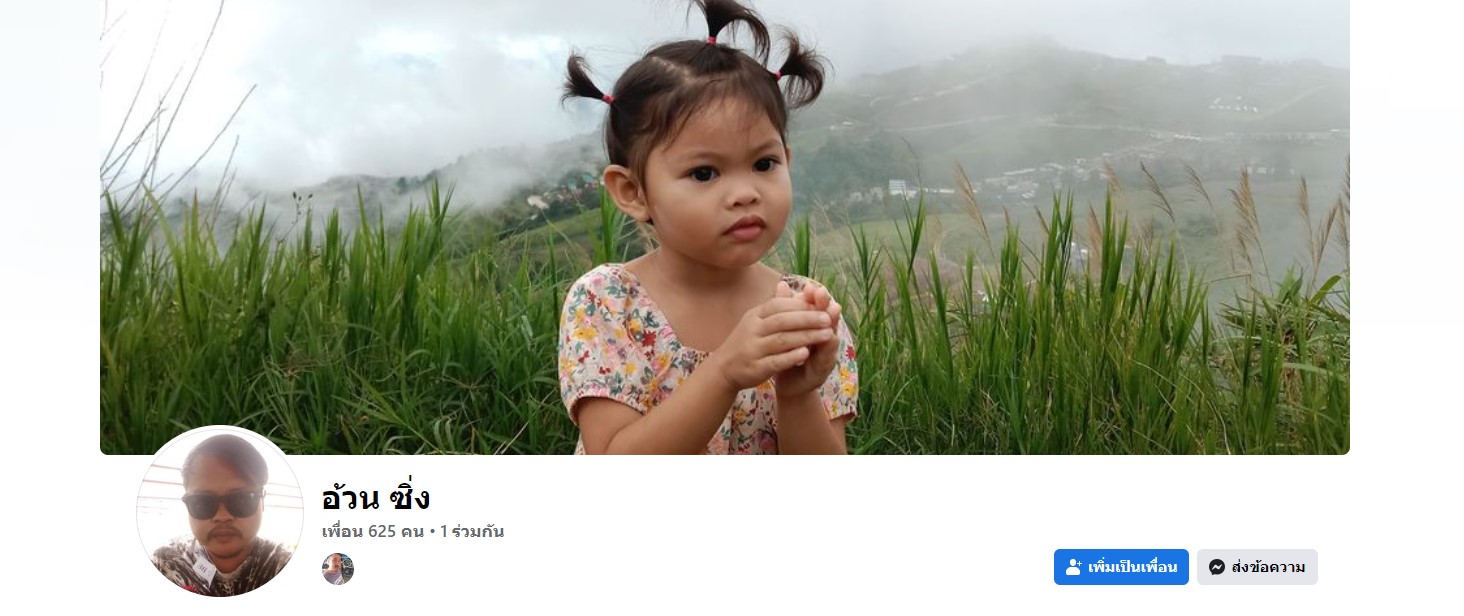
Task: Click the person-plus icon on Add Friend button
Action: tap(1074, 567)
